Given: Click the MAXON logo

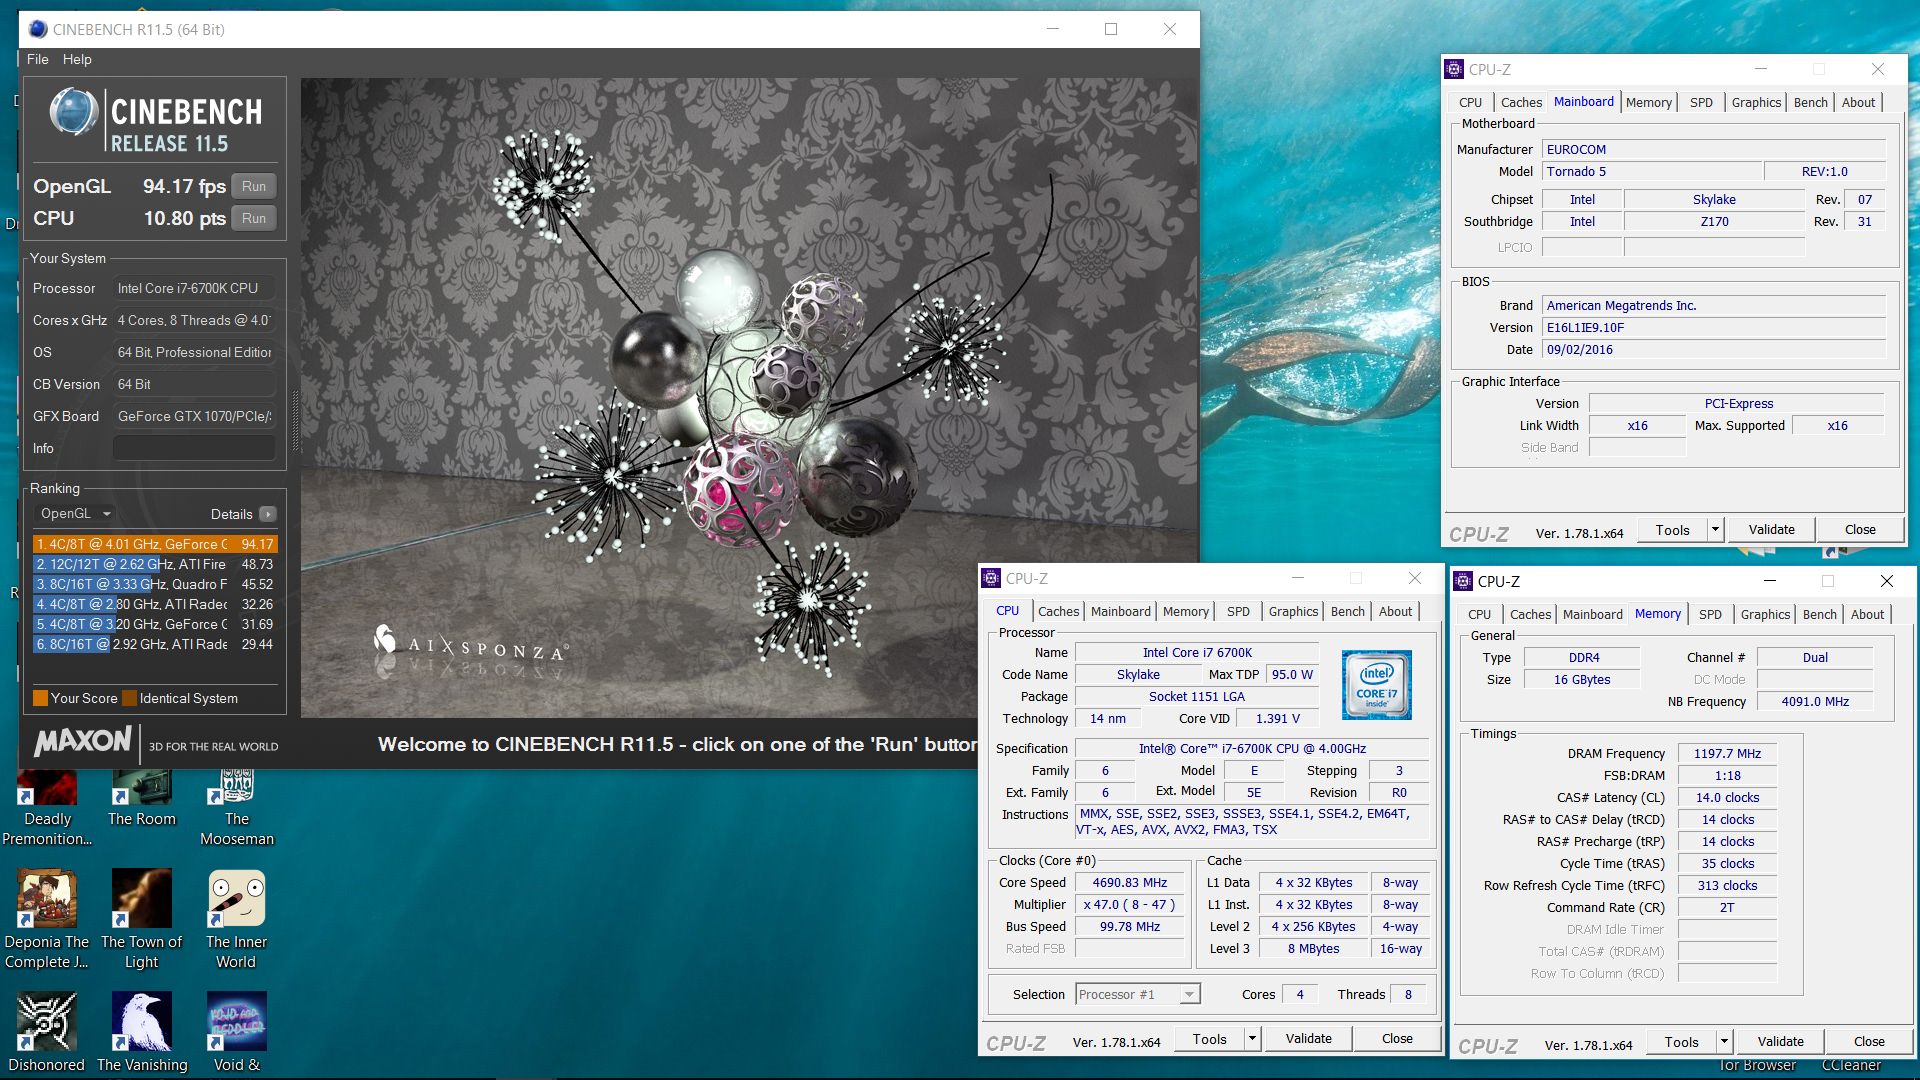Looking at the screenshot, I should point(83,741).
